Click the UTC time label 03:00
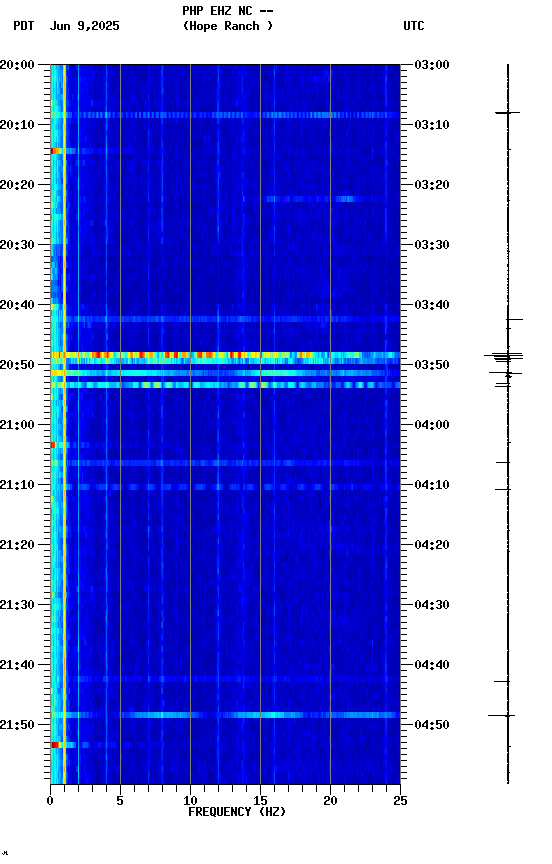Image resolution: width=552 pixels, height=864 pixels. pos(432,65)
